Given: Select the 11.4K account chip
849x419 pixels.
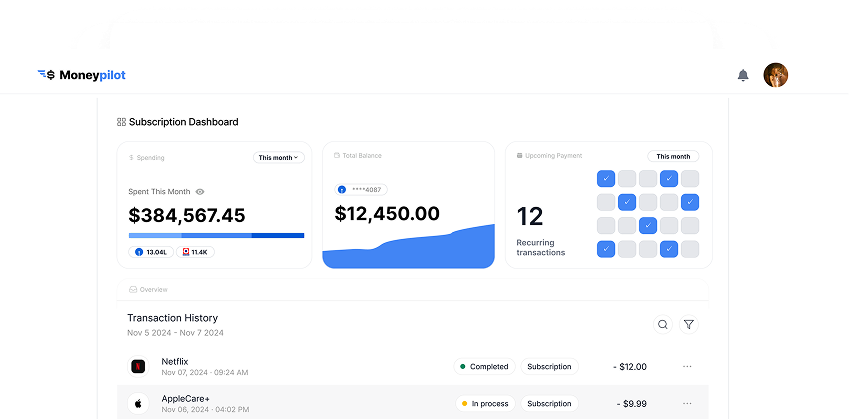Looking at the screenshot, I should (195, 252).
